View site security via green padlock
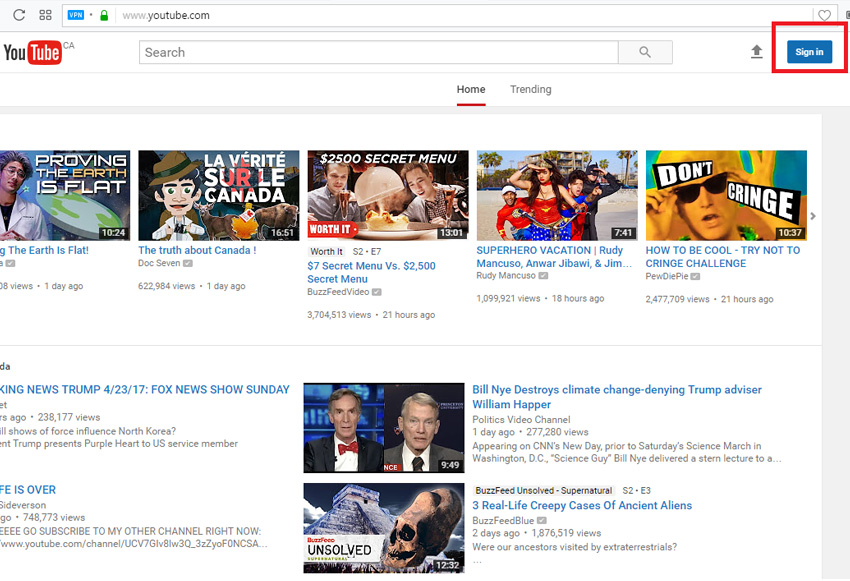 104,15
